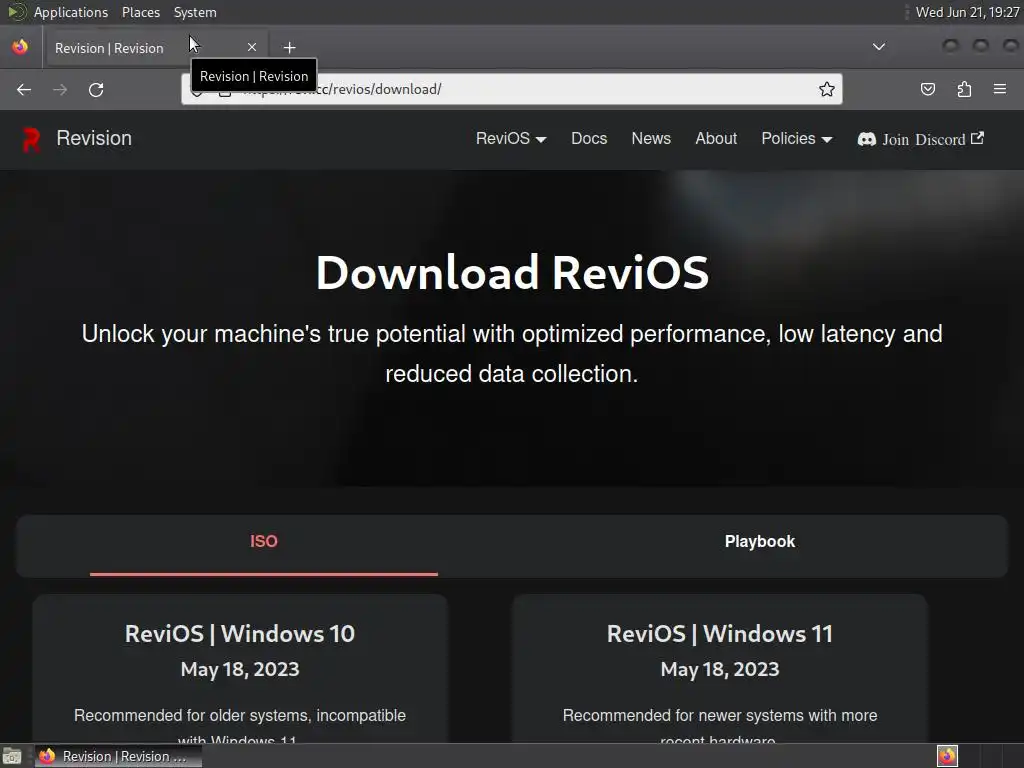1024x768 pixels.
Task: Open the Places menu
Action: click(141, 12)
